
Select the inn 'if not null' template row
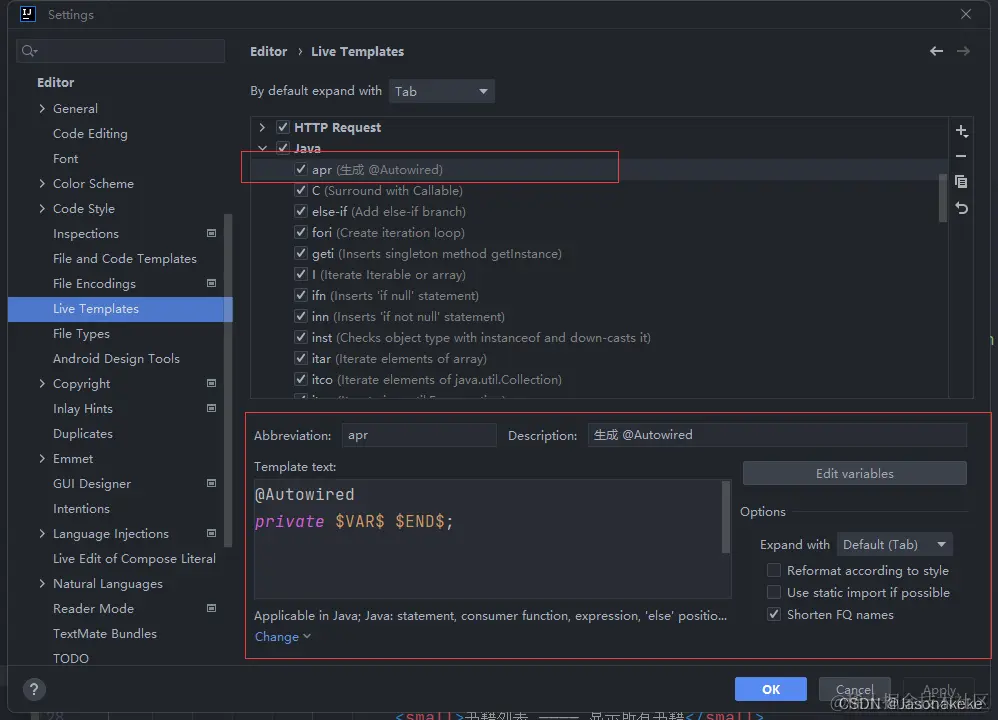pos(599,316)
